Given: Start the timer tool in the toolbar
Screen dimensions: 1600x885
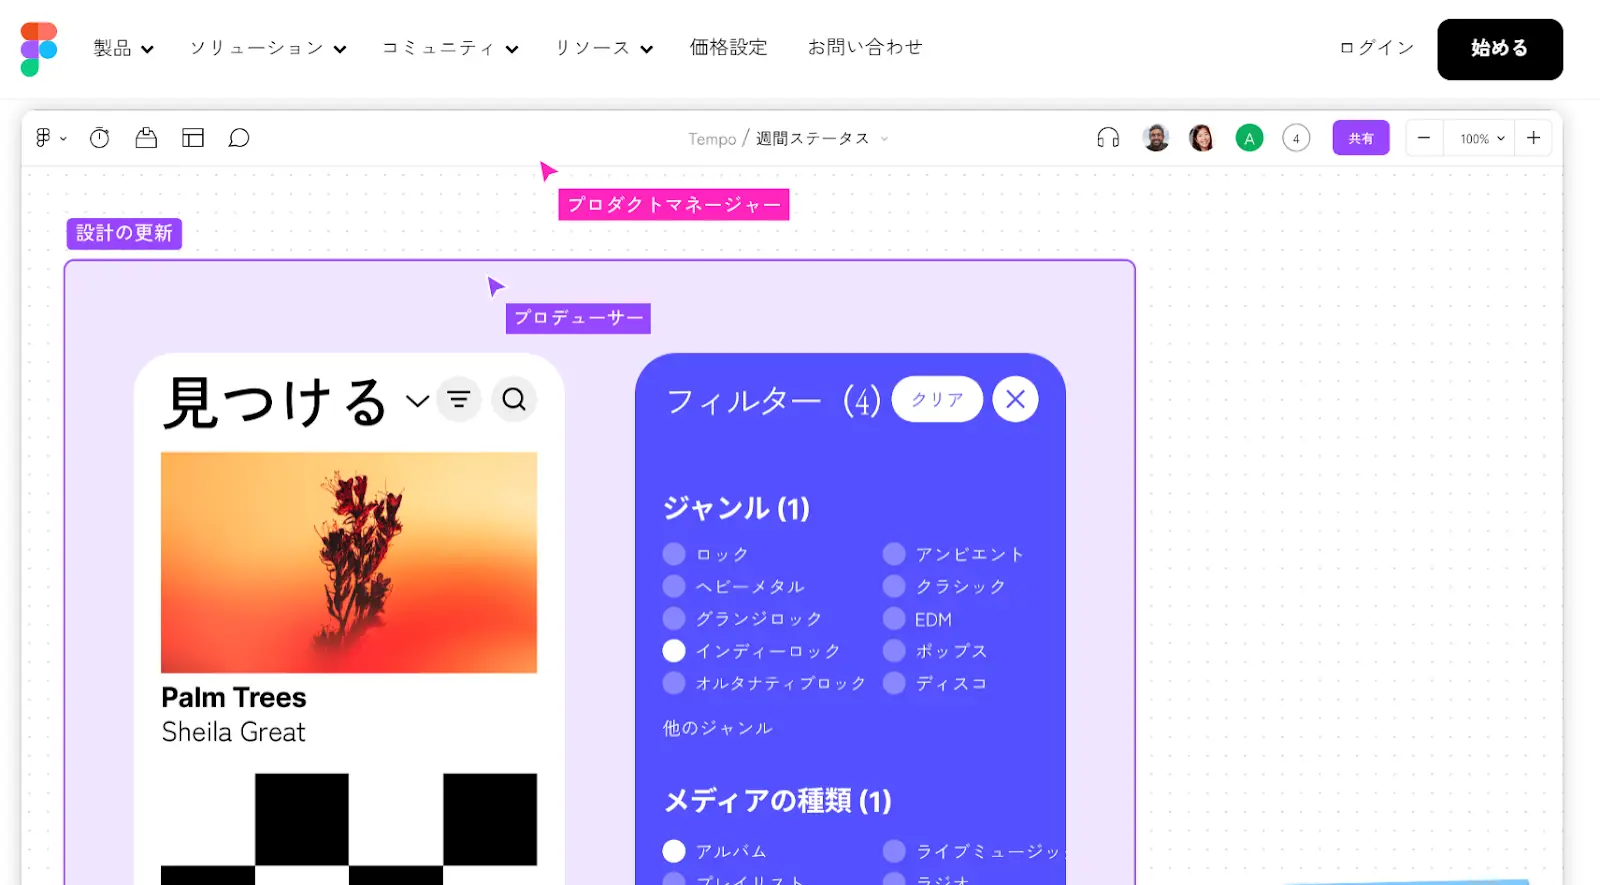Looking at the screenshot, I should 99,138.
